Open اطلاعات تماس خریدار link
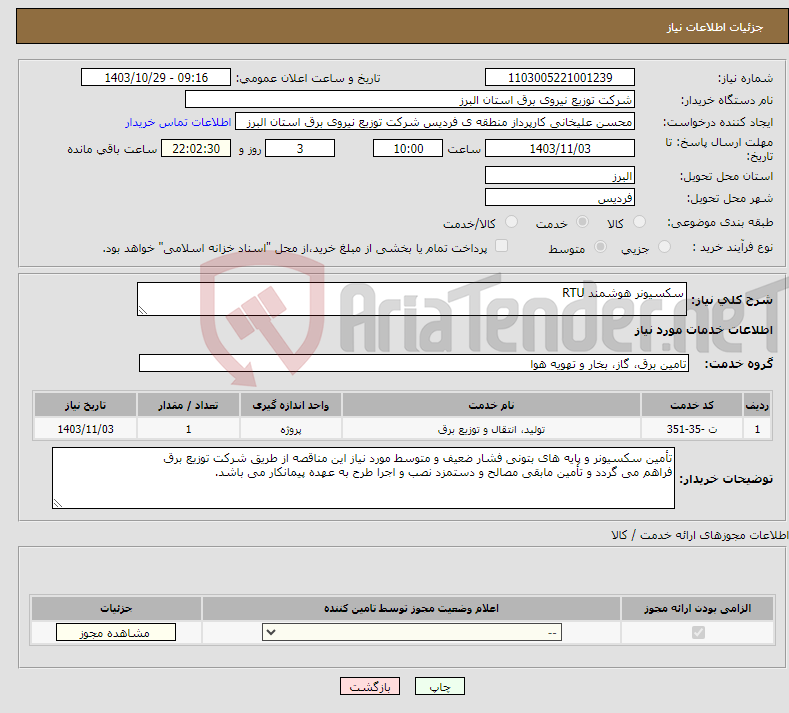Image resolution: width=789 pixels, height=713 pixels. click(178, 122)
